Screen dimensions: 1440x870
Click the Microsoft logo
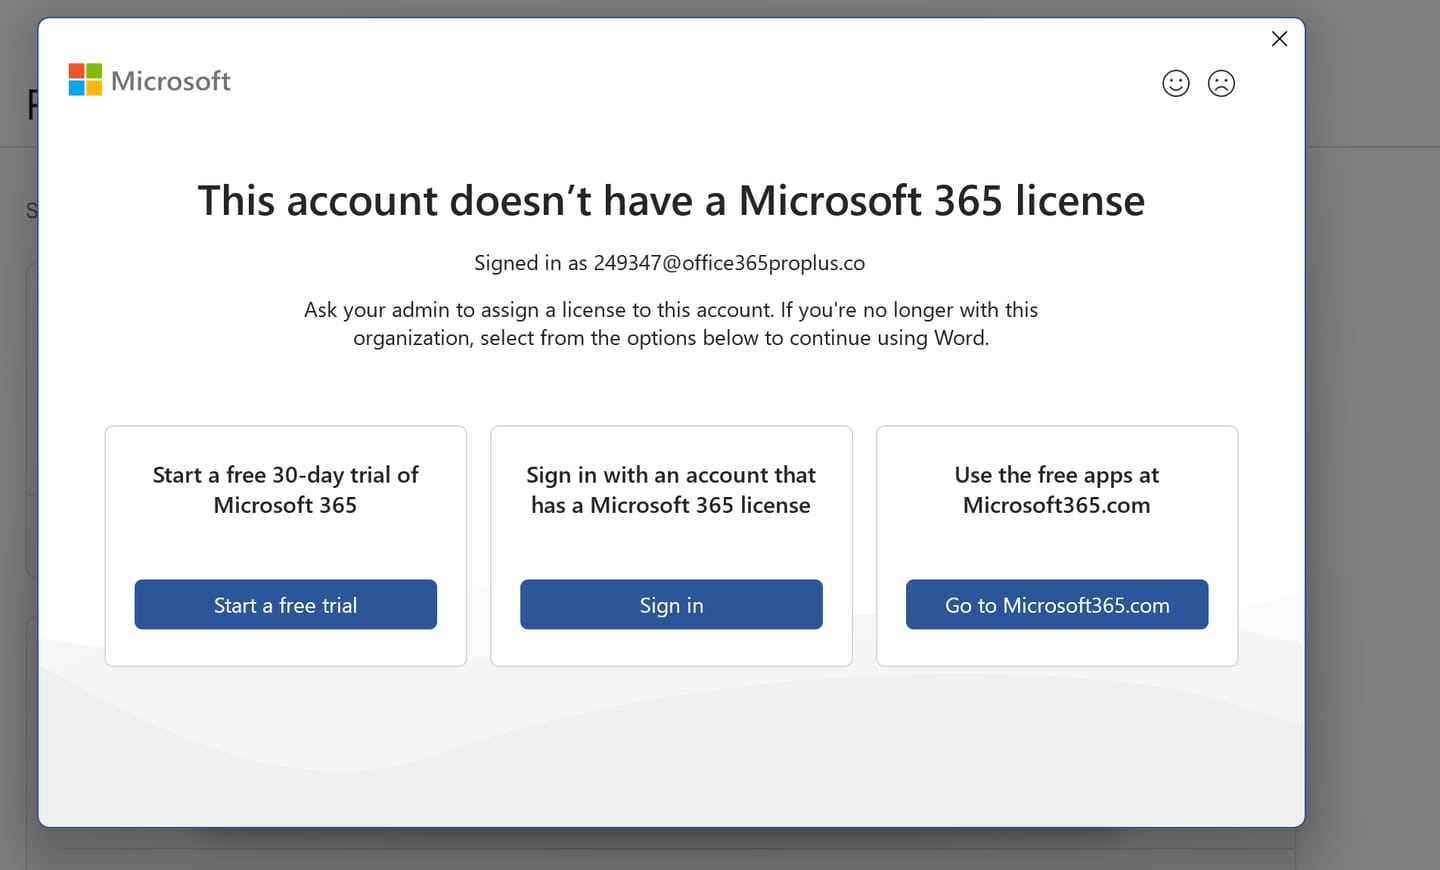pyautogui.click(x=149, y=80)
